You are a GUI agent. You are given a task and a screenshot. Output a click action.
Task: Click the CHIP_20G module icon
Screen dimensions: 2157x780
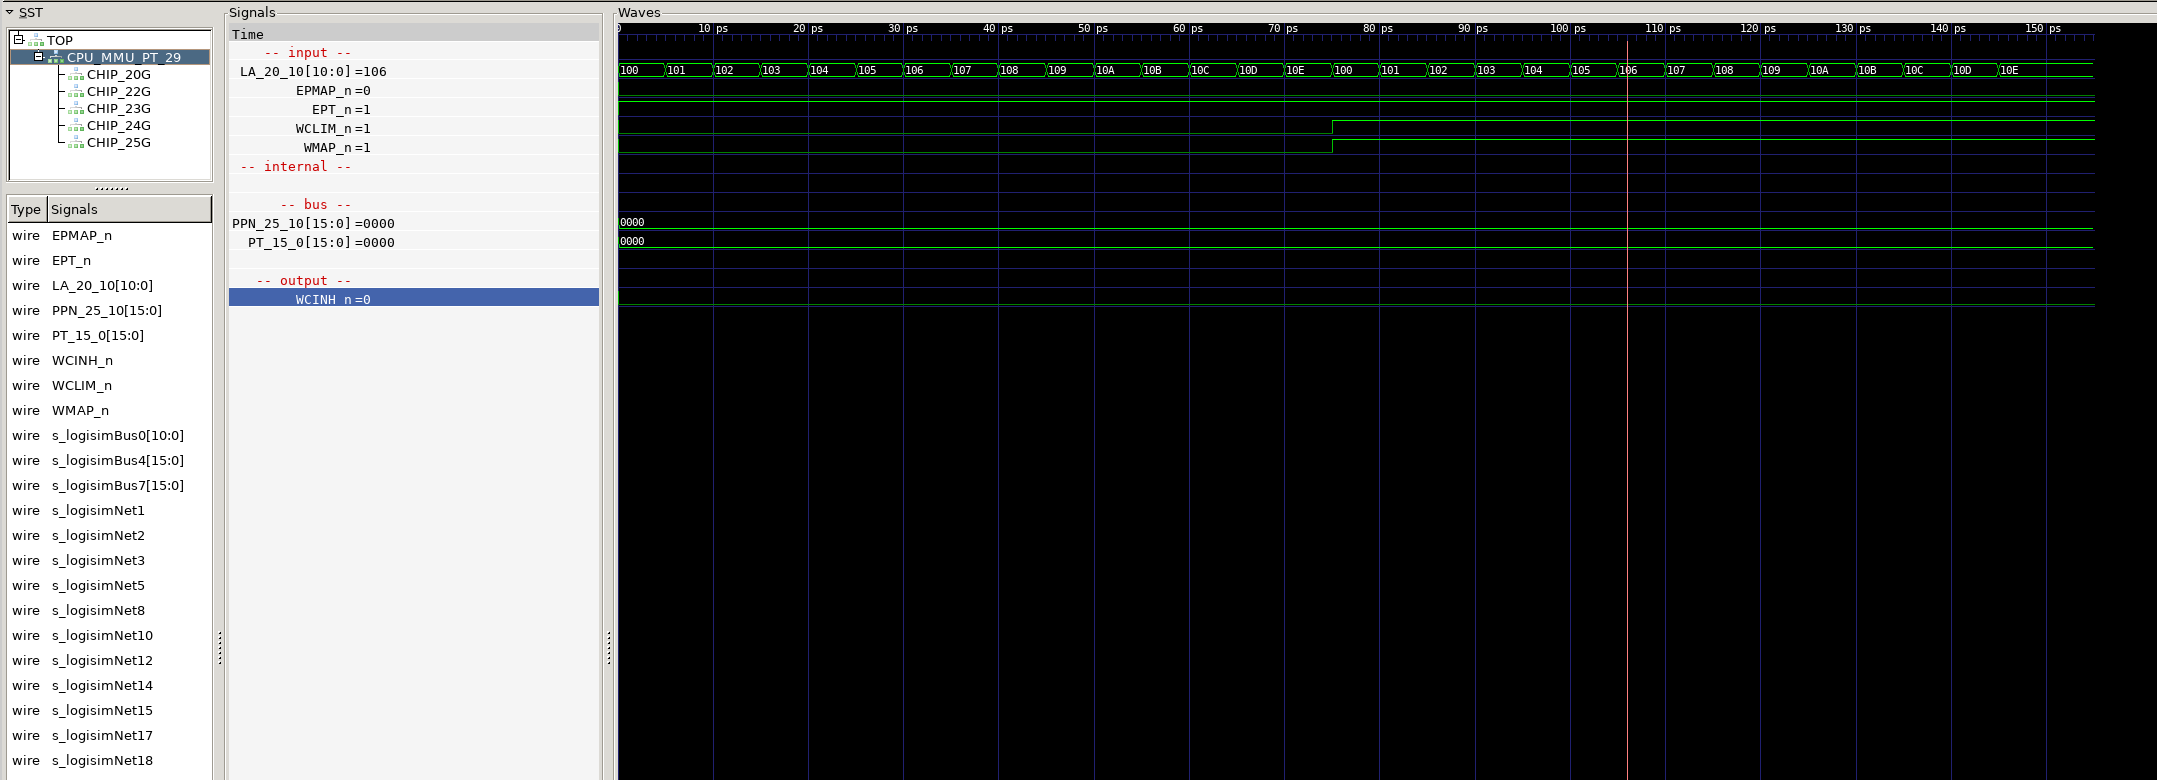76,75
